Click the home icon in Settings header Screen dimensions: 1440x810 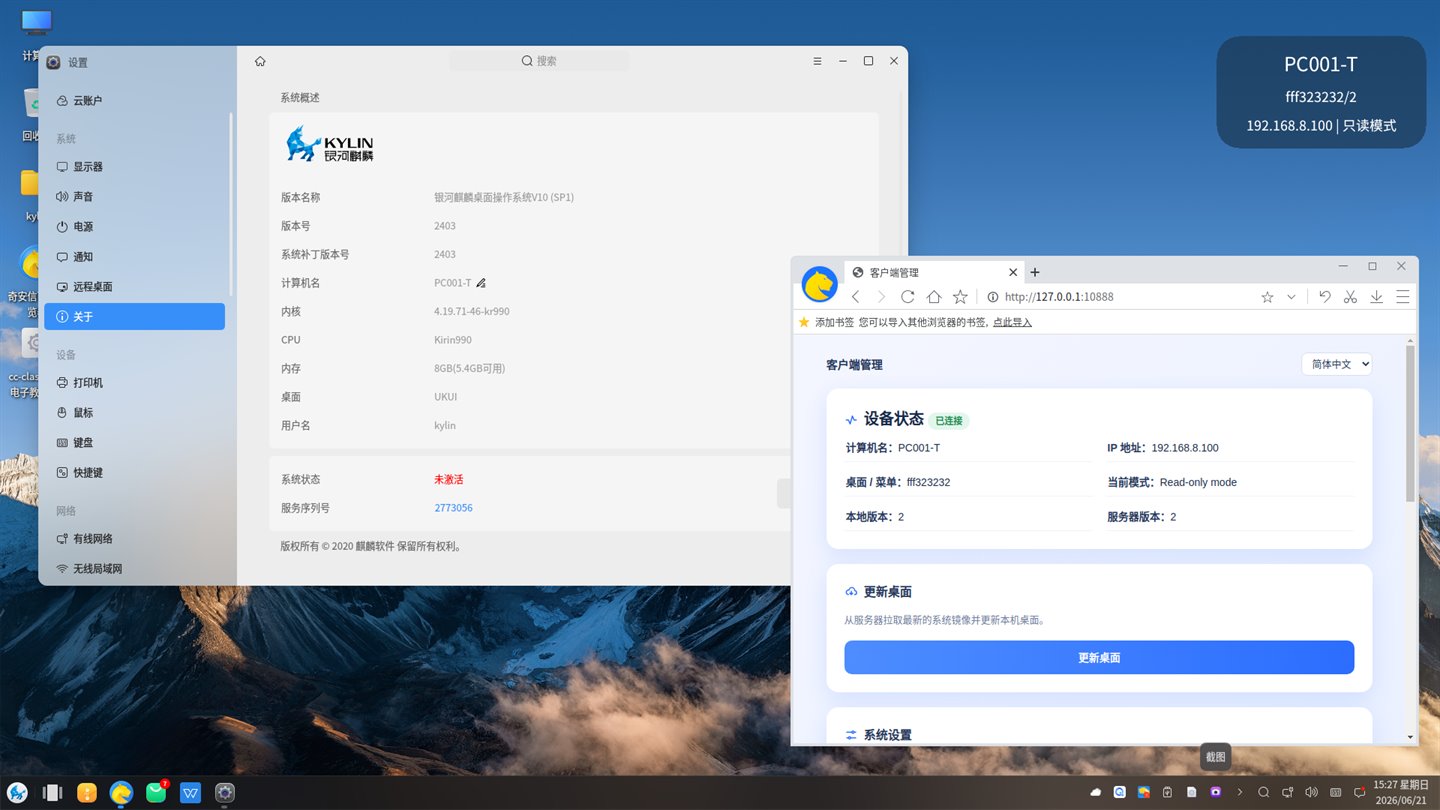coord(260,61)
